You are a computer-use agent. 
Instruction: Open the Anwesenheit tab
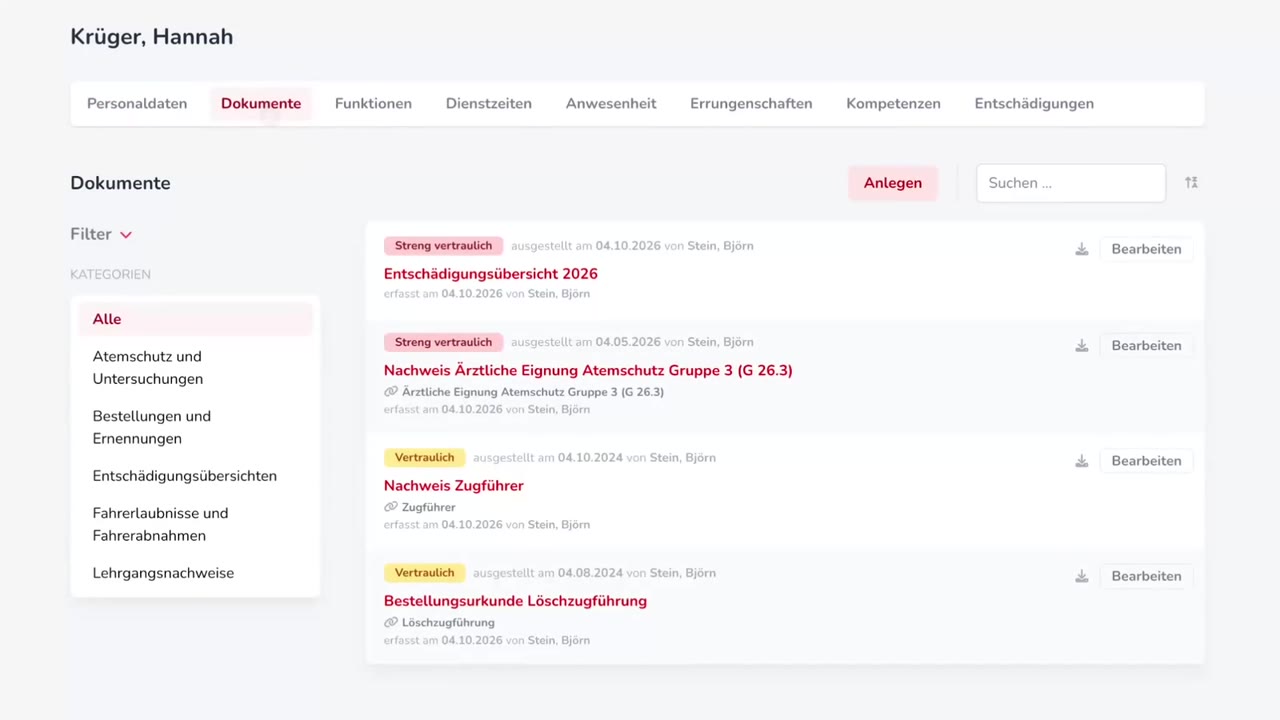611,104
